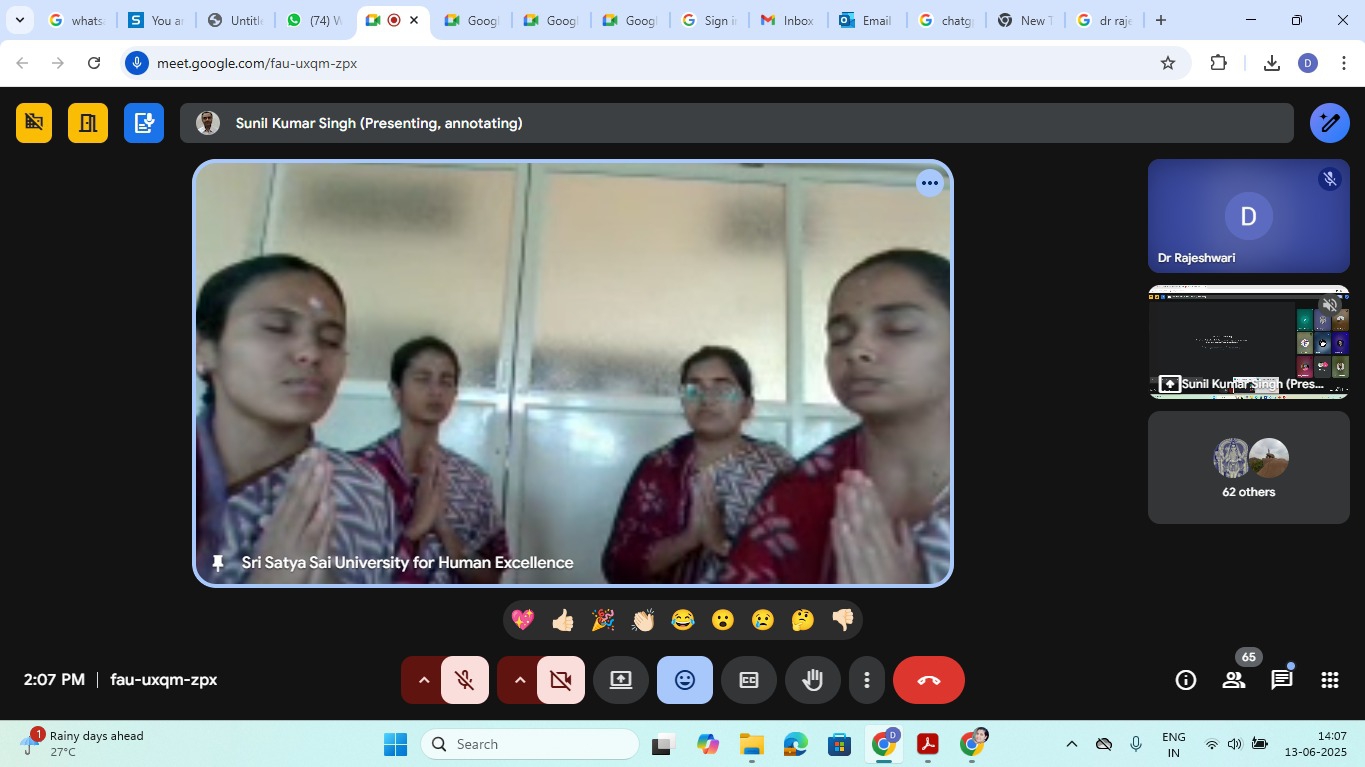
Task: Show the people list with 65 participants
Action: [1234, 680]
